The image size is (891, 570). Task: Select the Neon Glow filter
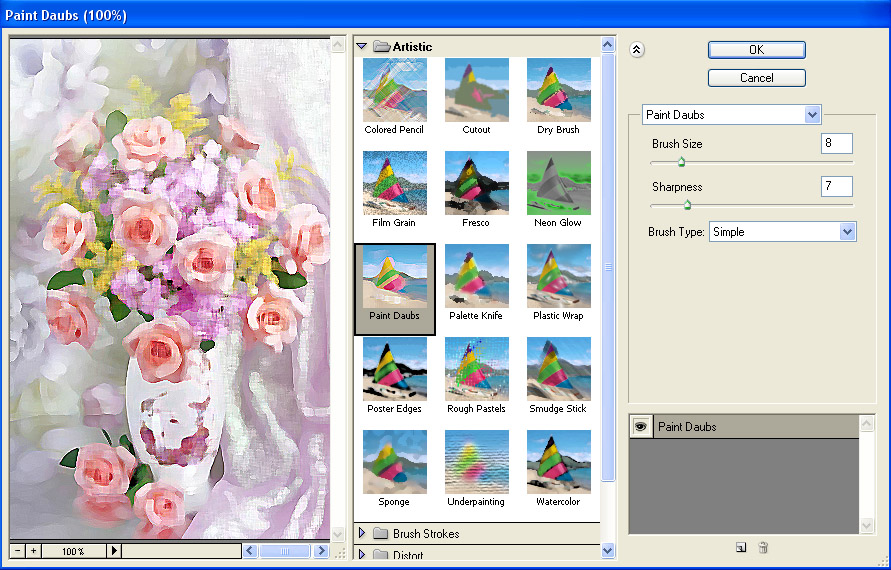point(558,183)
